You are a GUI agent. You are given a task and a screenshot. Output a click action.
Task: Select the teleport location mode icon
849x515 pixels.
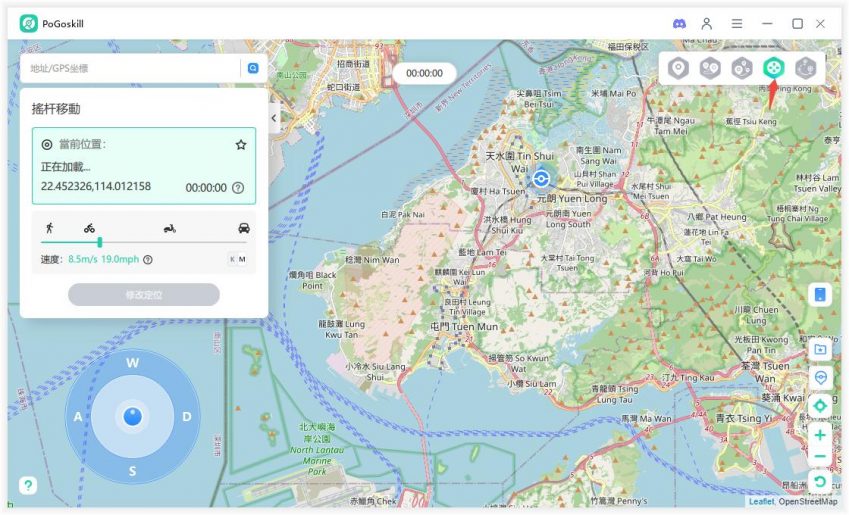(679, 68)
